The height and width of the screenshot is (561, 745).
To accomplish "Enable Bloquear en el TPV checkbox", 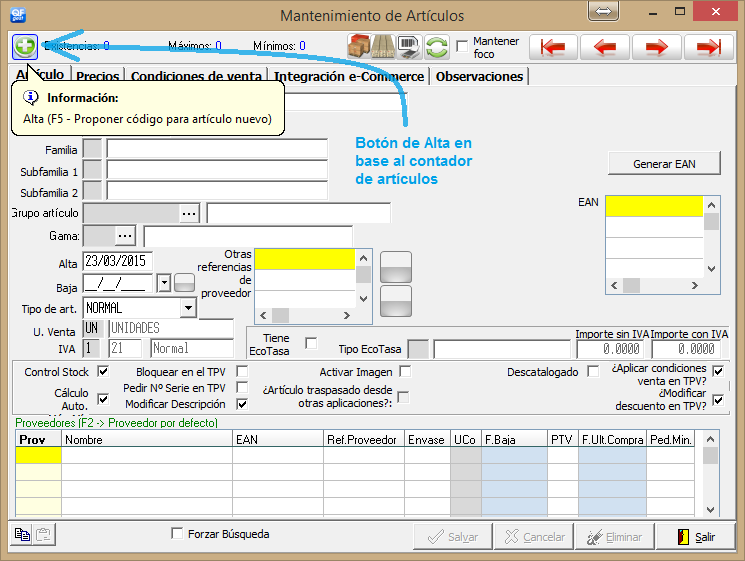I will point(242,371).
